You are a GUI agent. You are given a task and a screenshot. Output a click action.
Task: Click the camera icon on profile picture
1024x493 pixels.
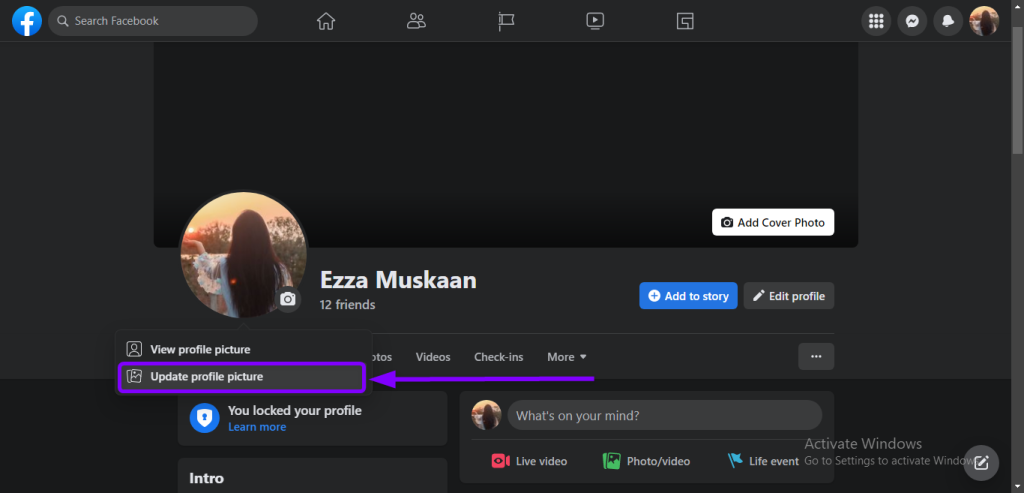tap(288, 299)
